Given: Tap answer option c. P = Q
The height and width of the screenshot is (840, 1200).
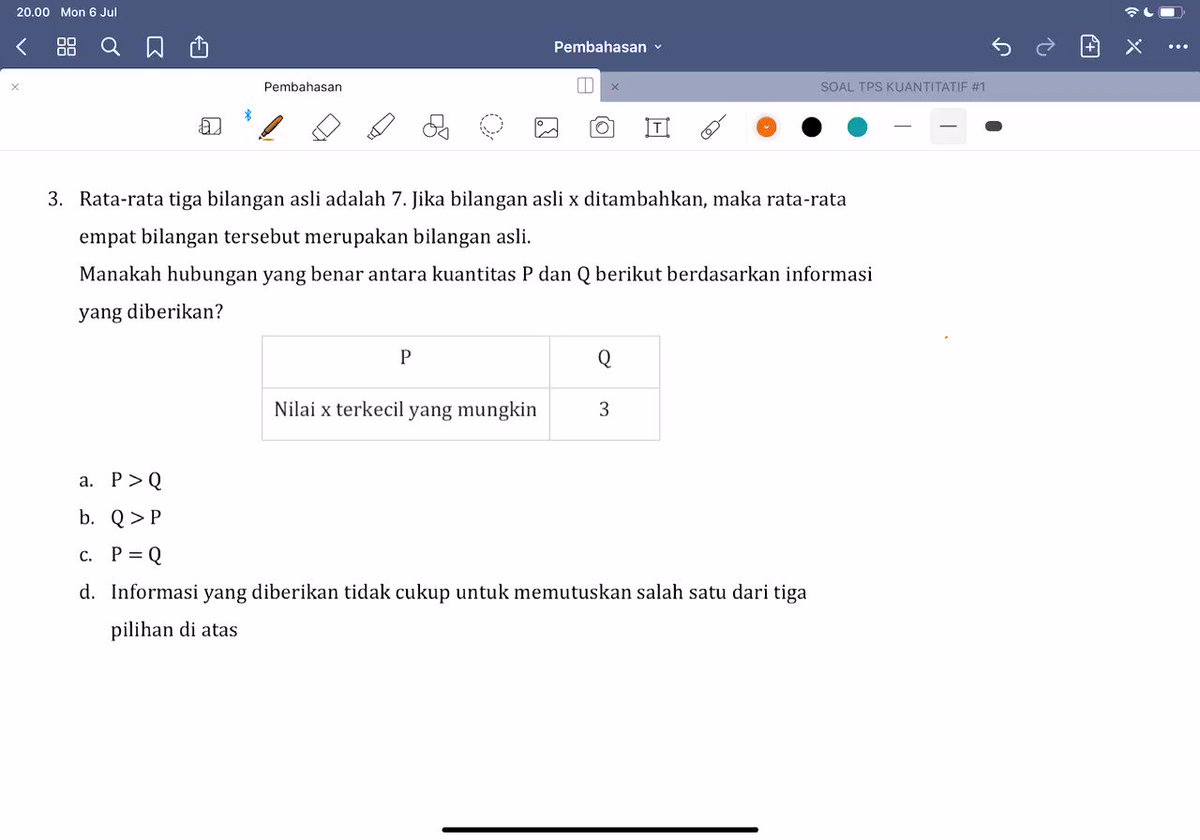Looking at the screenshot, I should click(120, 554).
